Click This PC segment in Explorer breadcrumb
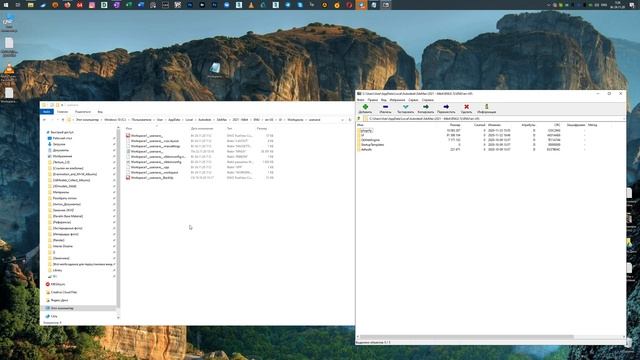Screen dimensions: 640x360 point(87,120)
